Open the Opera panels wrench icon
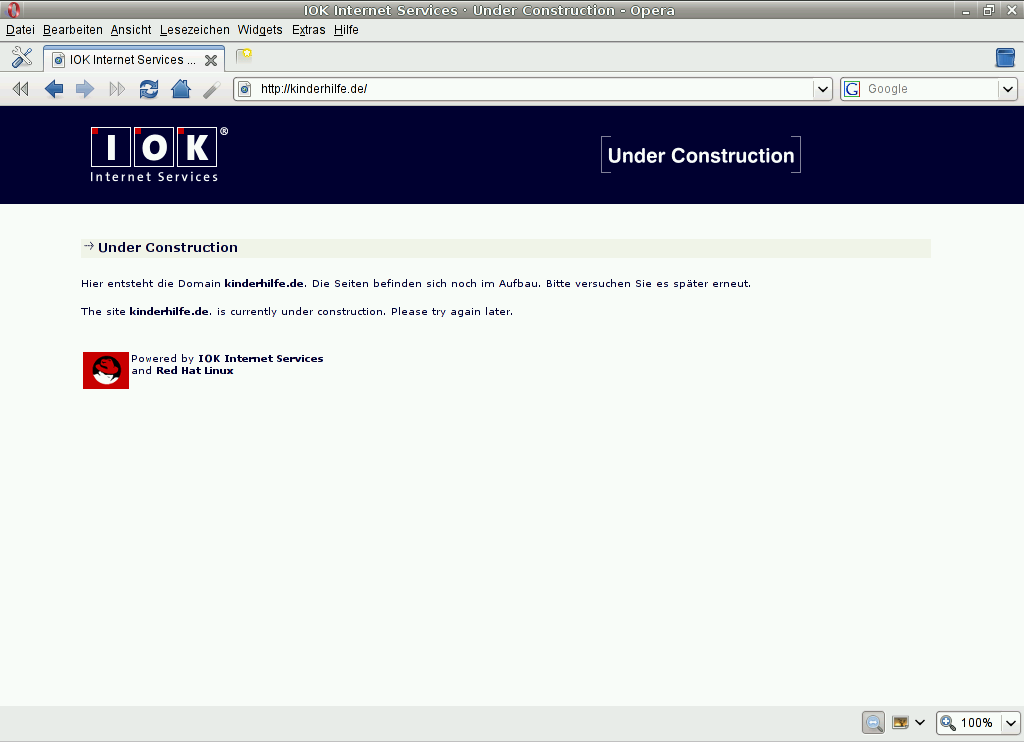The width and height of the screenshot is (1024, 742). coord(22,59)
